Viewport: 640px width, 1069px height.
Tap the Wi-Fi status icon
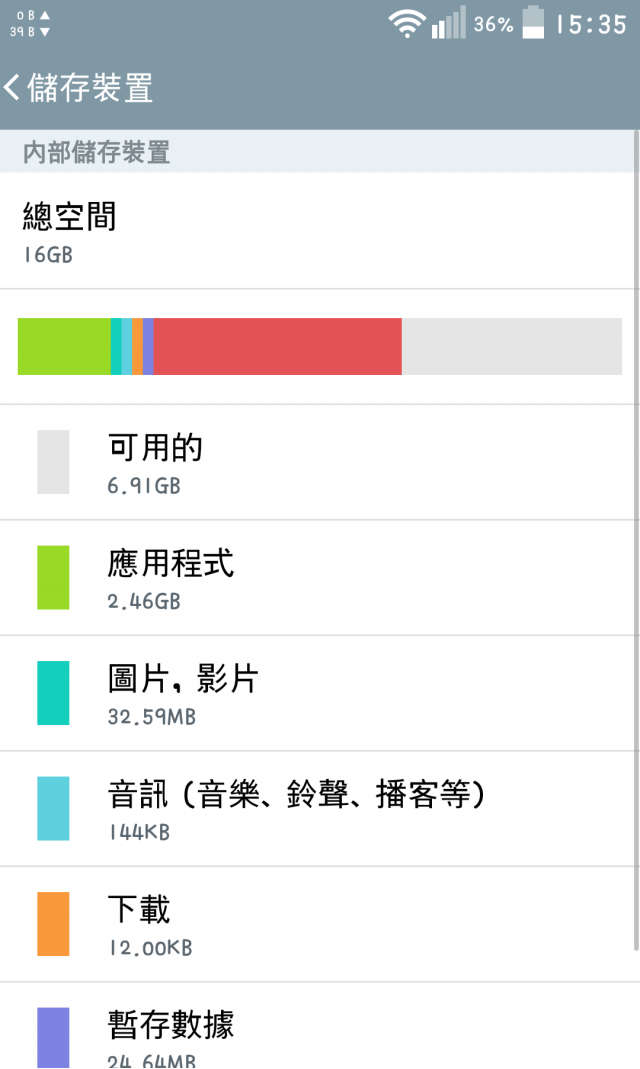(x=407, y=24)
